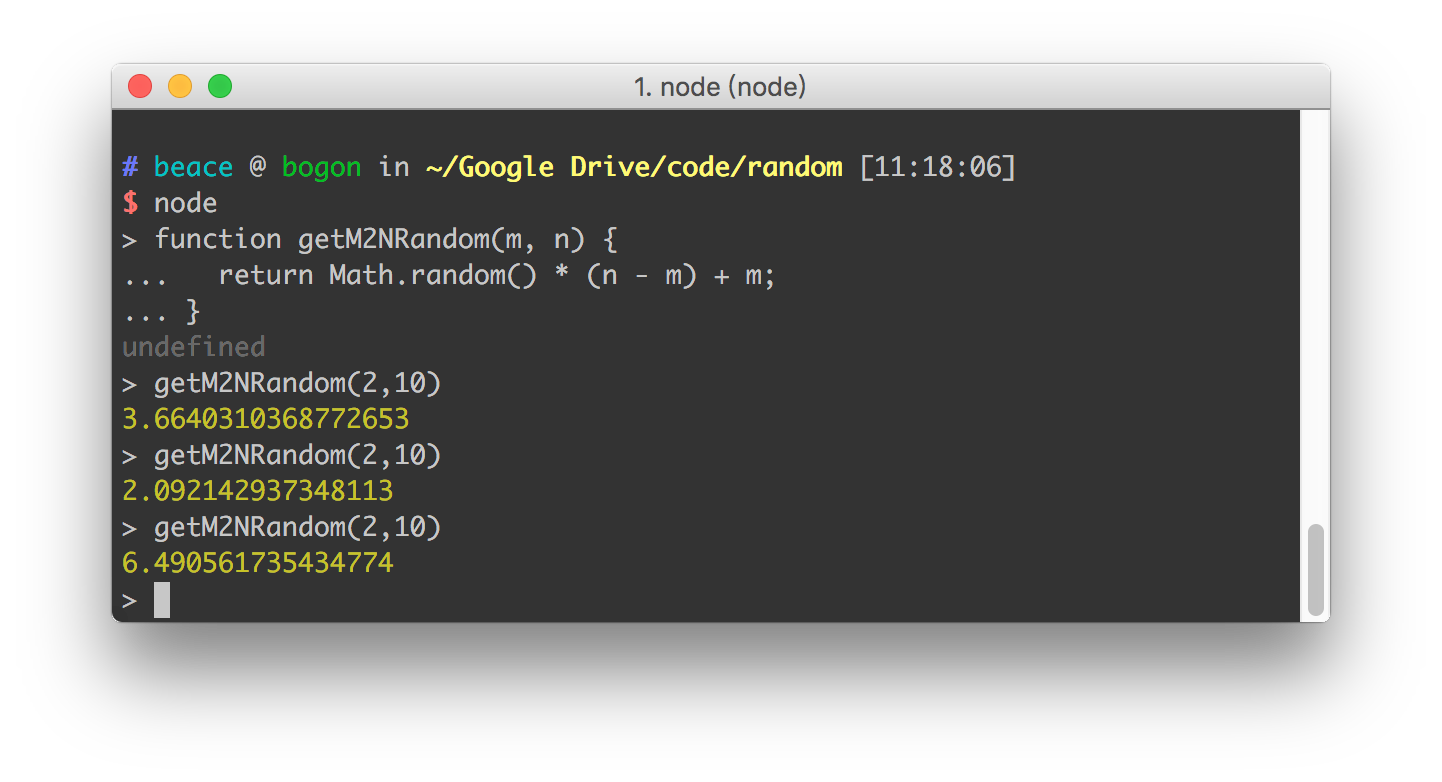
Task: Click the block cursor at the prompt
Action: coord(162,600)
